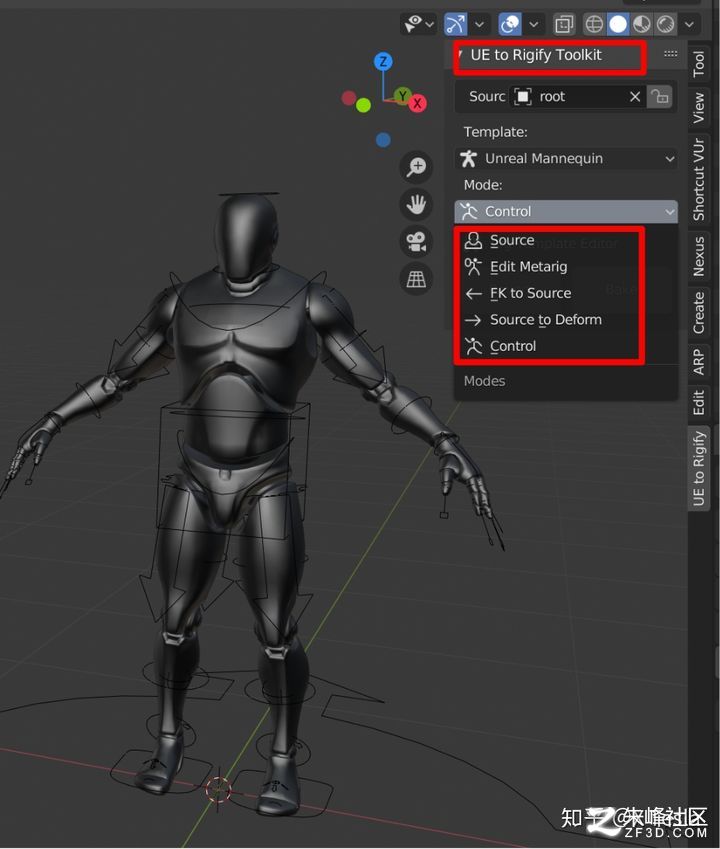Open the Edit sidebar tab

click(x=699, y=402)
